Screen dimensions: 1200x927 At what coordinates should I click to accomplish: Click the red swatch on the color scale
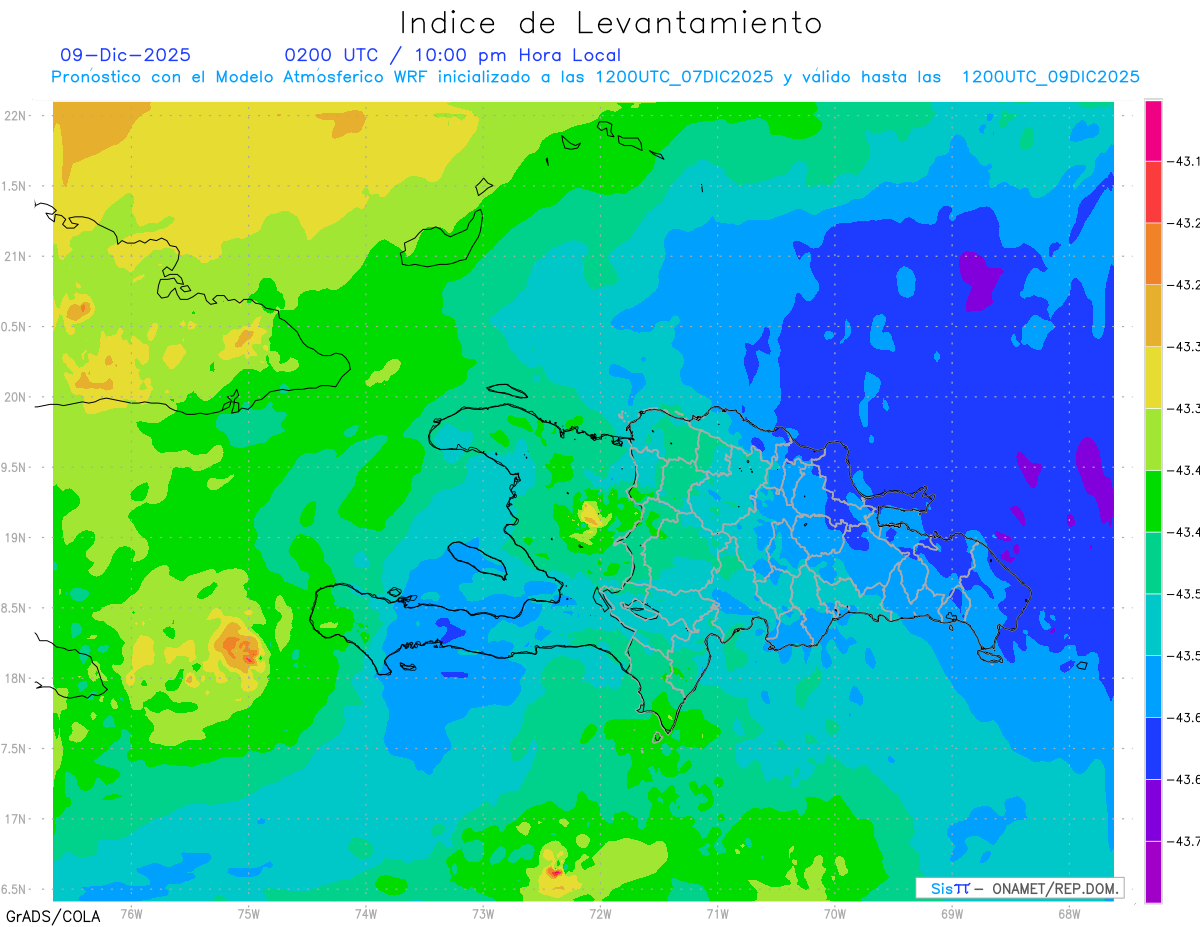[1153, 192]
